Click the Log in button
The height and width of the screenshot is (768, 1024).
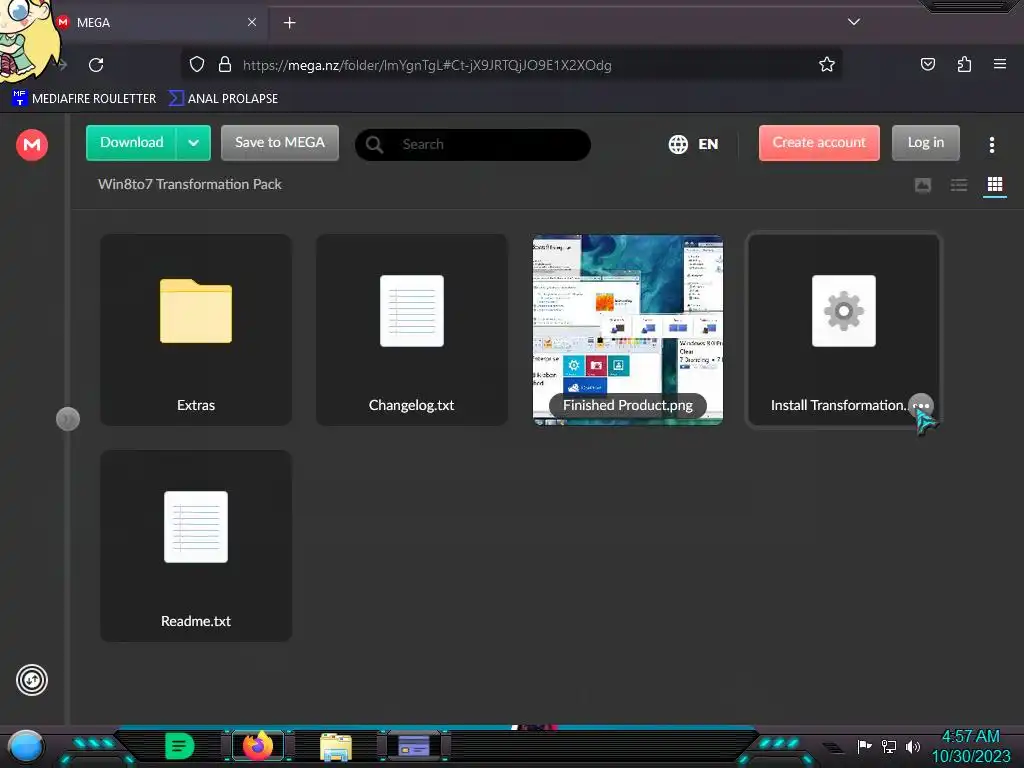click(x=925, y=142)
